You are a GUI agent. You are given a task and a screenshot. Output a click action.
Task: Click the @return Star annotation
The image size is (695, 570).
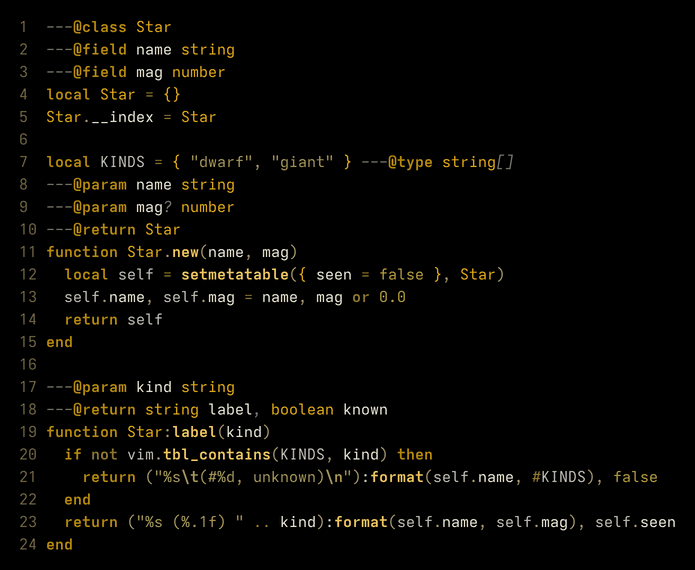coord(127,230)
